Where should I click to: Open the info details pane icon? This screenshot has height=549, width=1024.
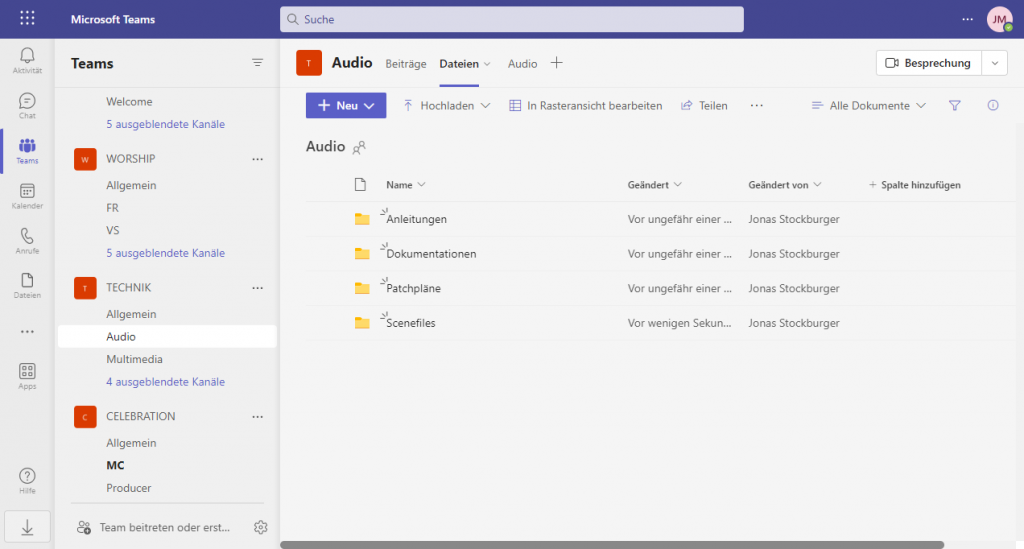pos(992,105)
